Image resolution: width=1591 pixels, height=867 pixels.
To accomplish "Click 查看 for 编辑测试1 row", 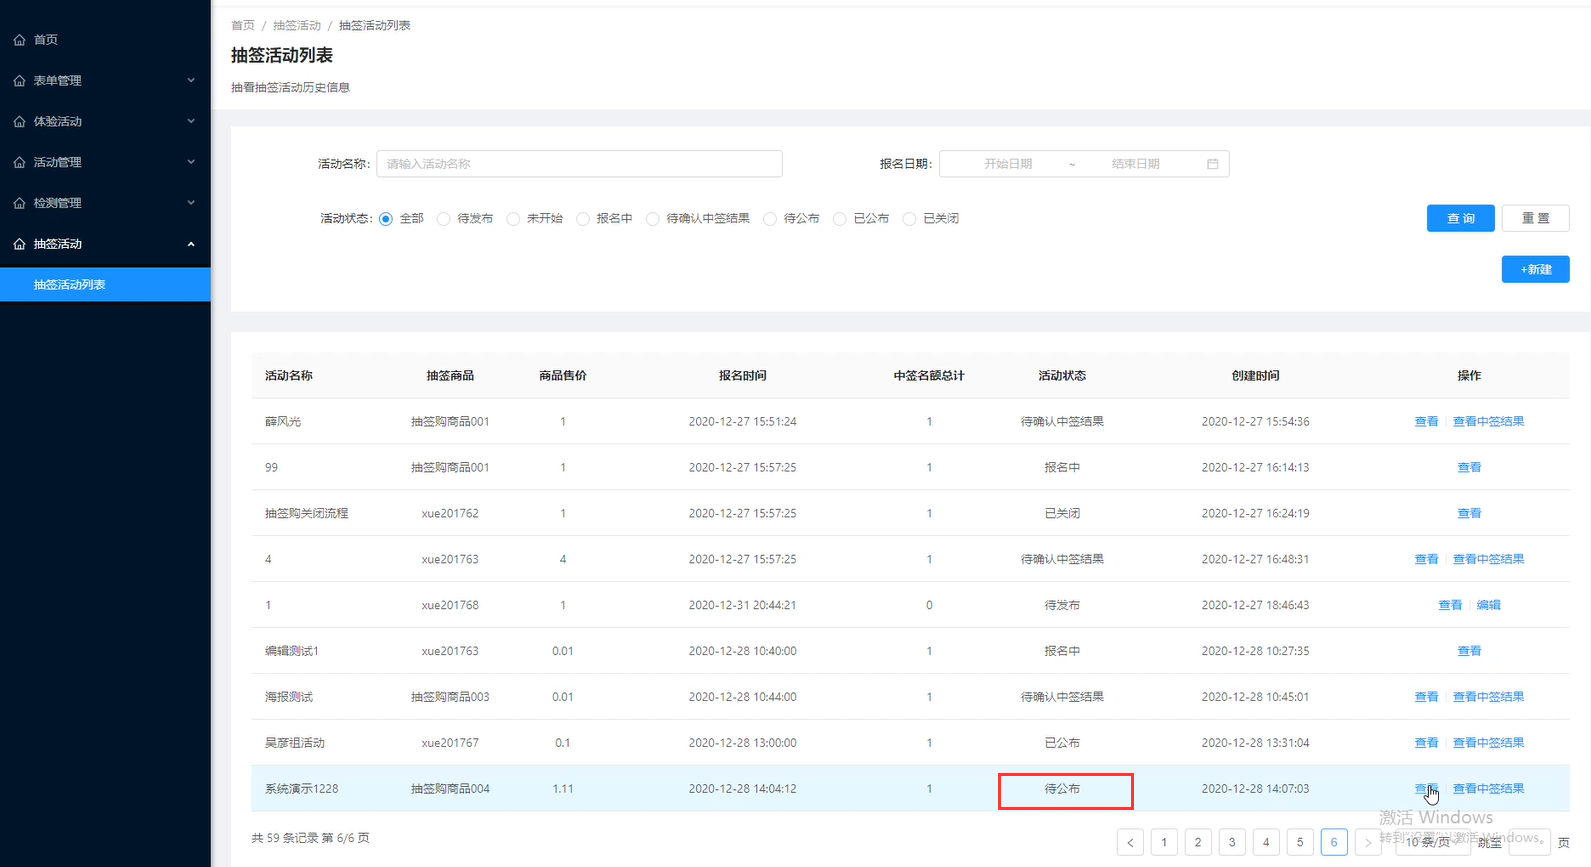I will (x=1469, y=651).
